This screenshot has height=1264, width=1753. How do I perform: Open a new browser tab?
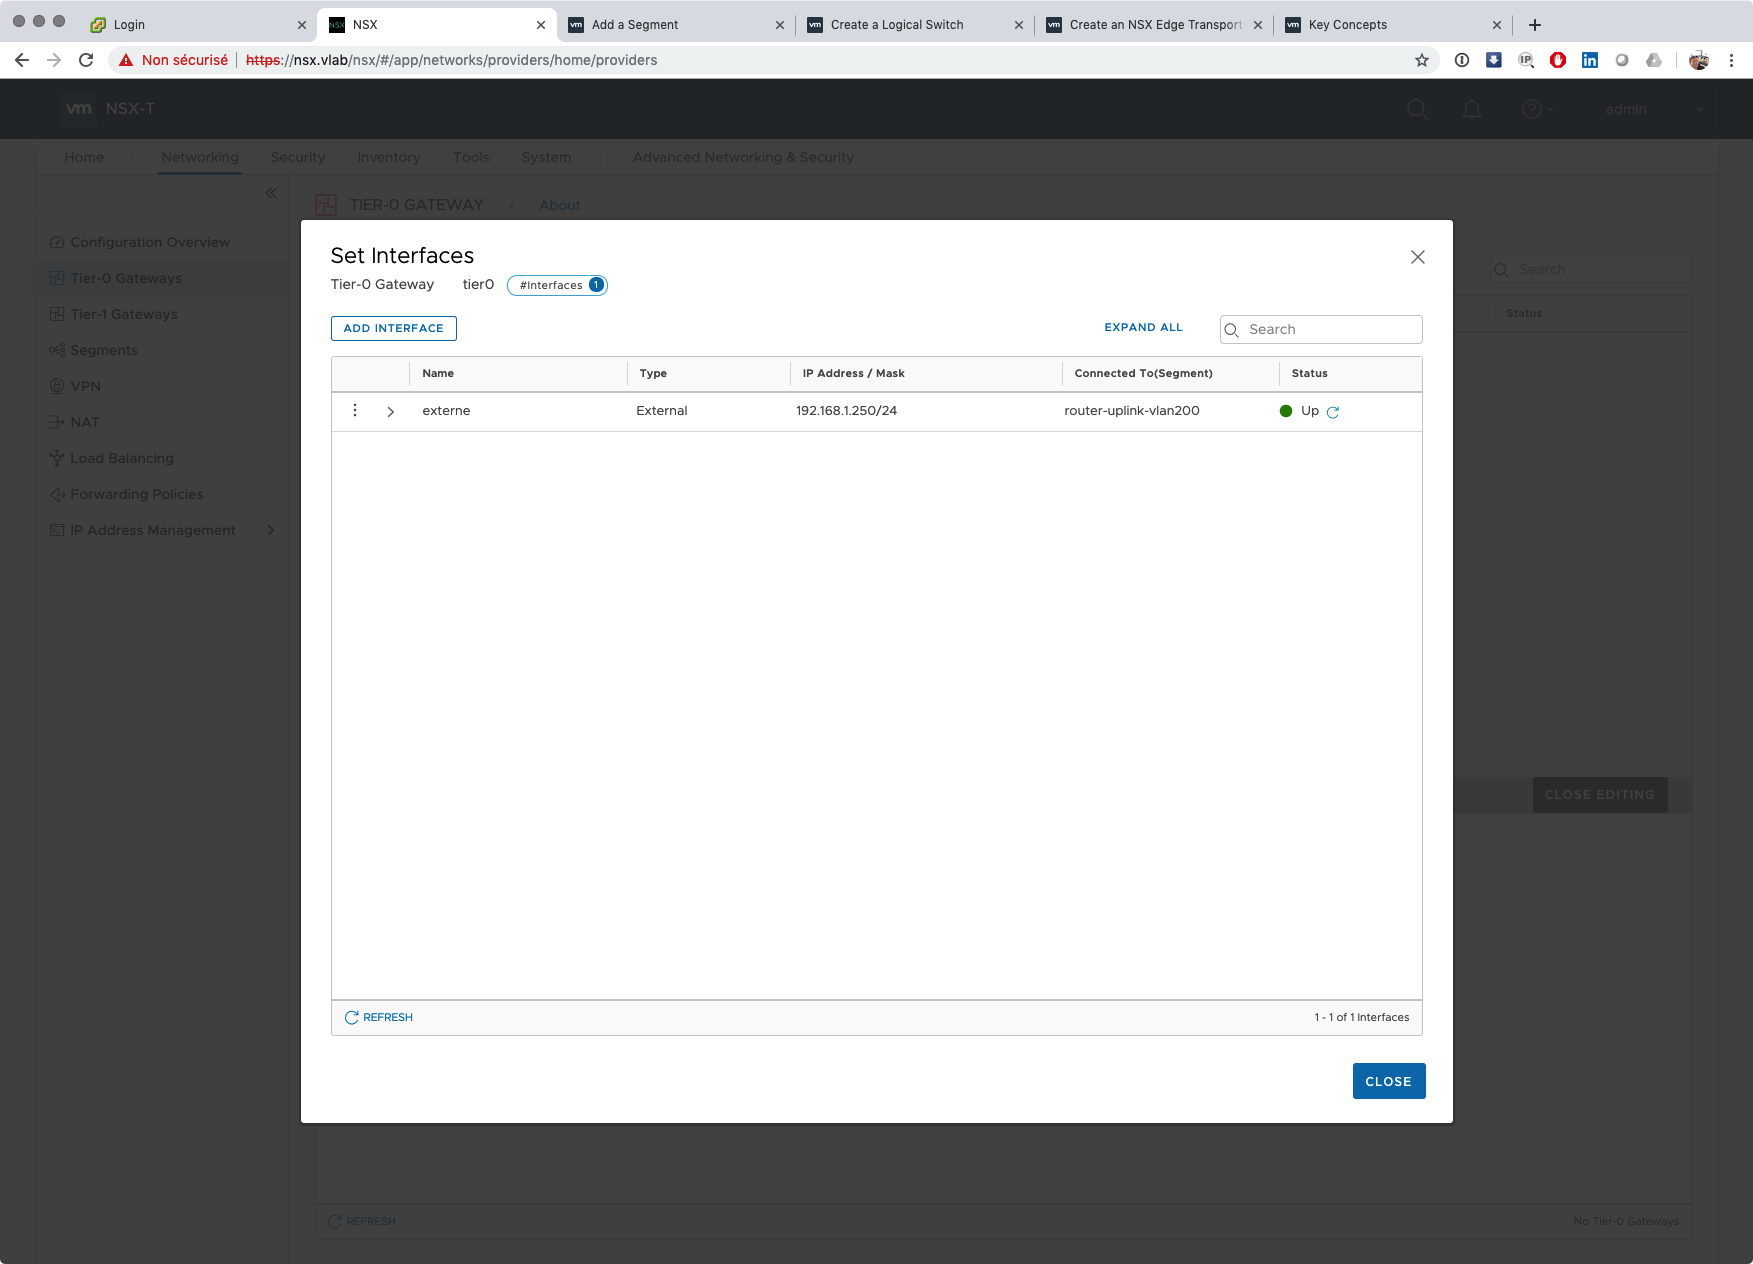pos(1535,25)
